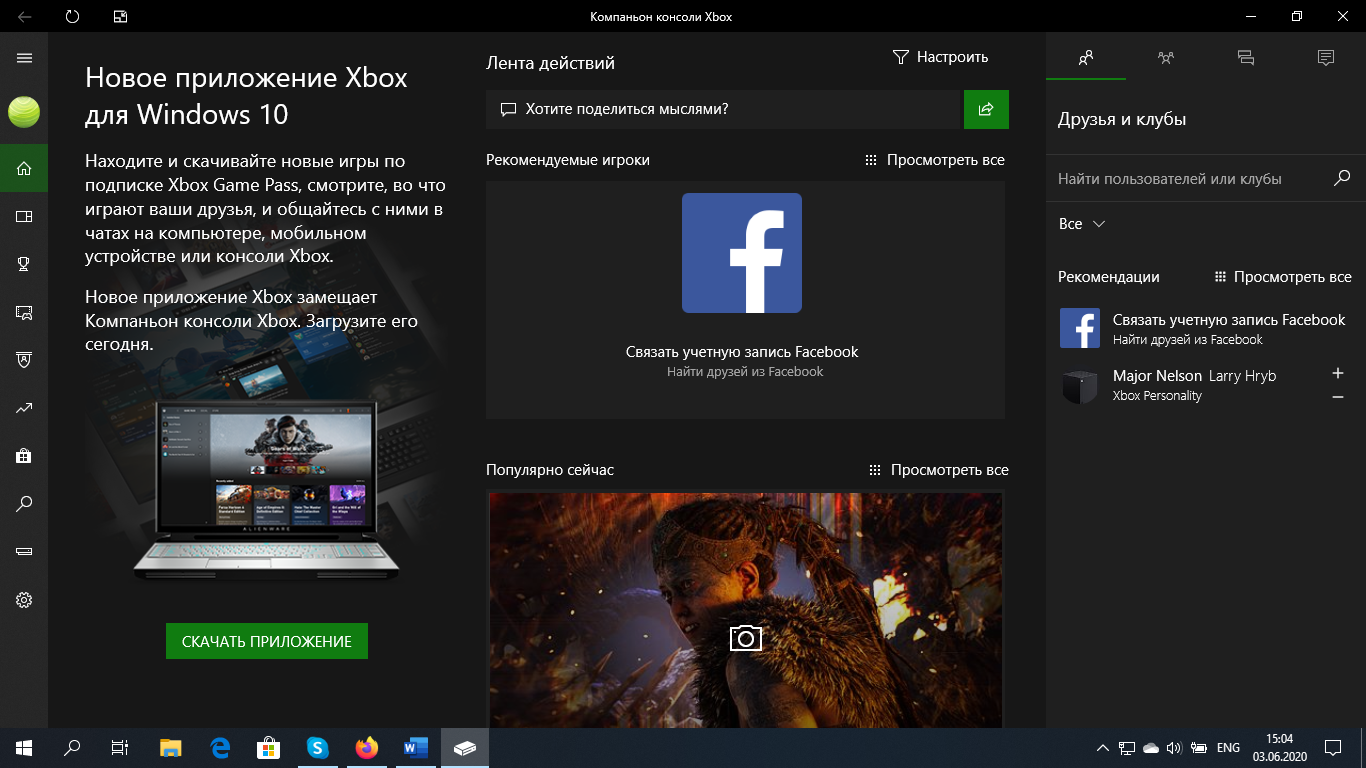
Task: Click the laptop promo image
Action: click(266, 490)
